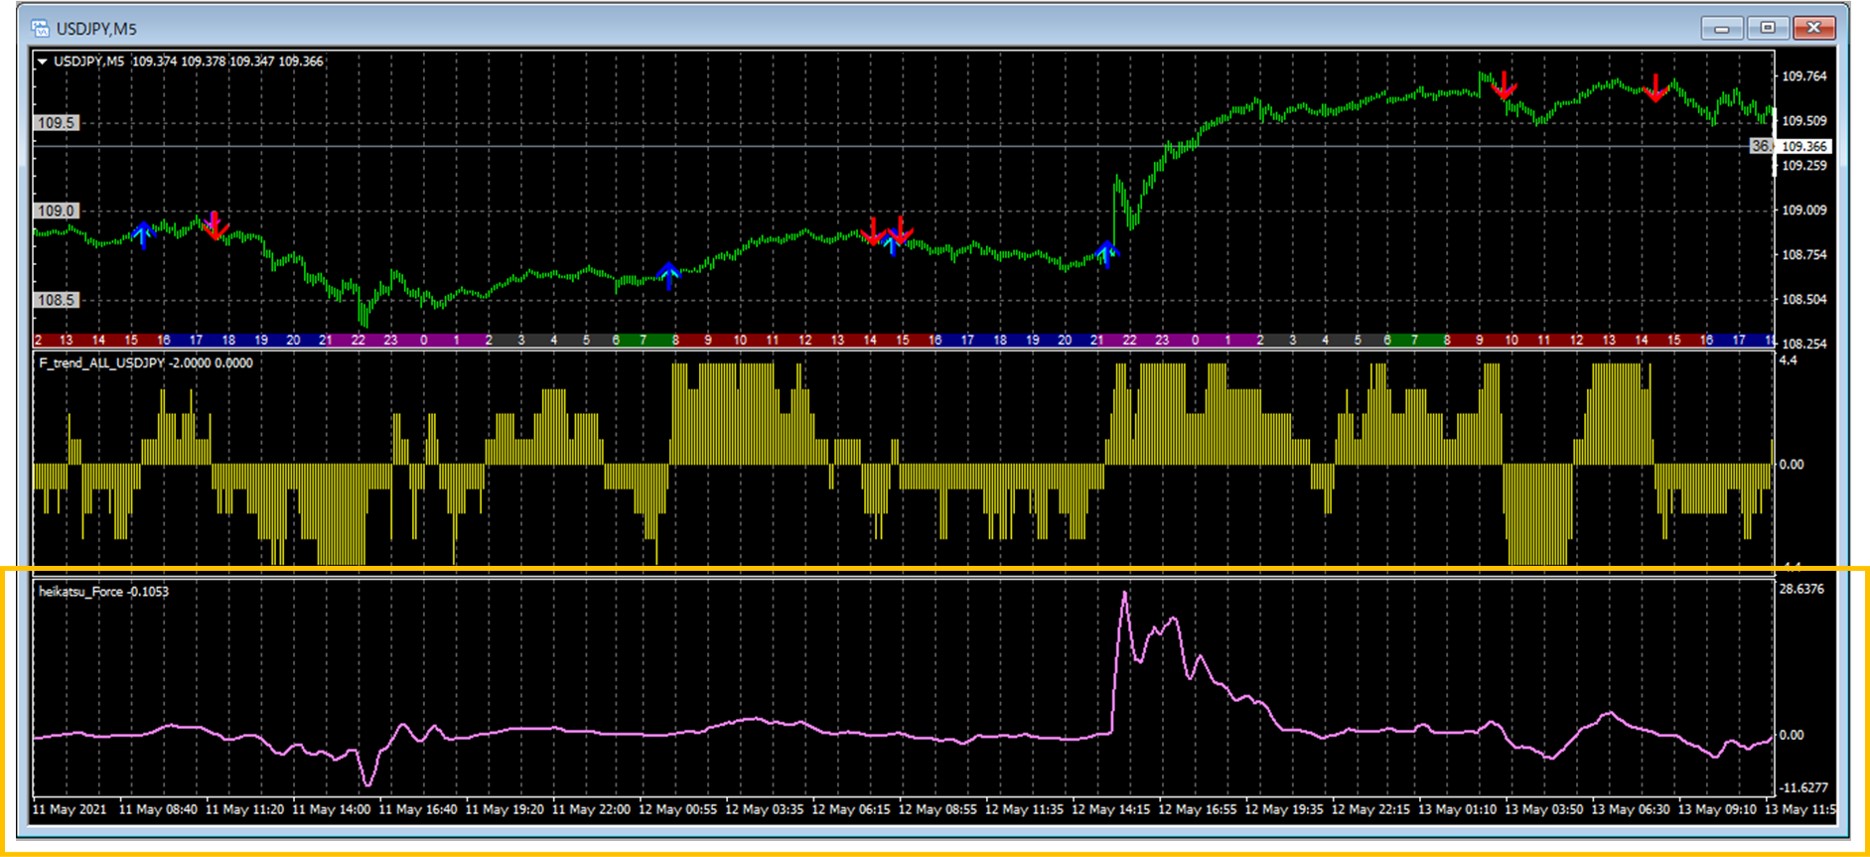This screenshot has width=1870, height=857.
Task: Click blue up arrow just before price spike
Action: (1105, 253)
